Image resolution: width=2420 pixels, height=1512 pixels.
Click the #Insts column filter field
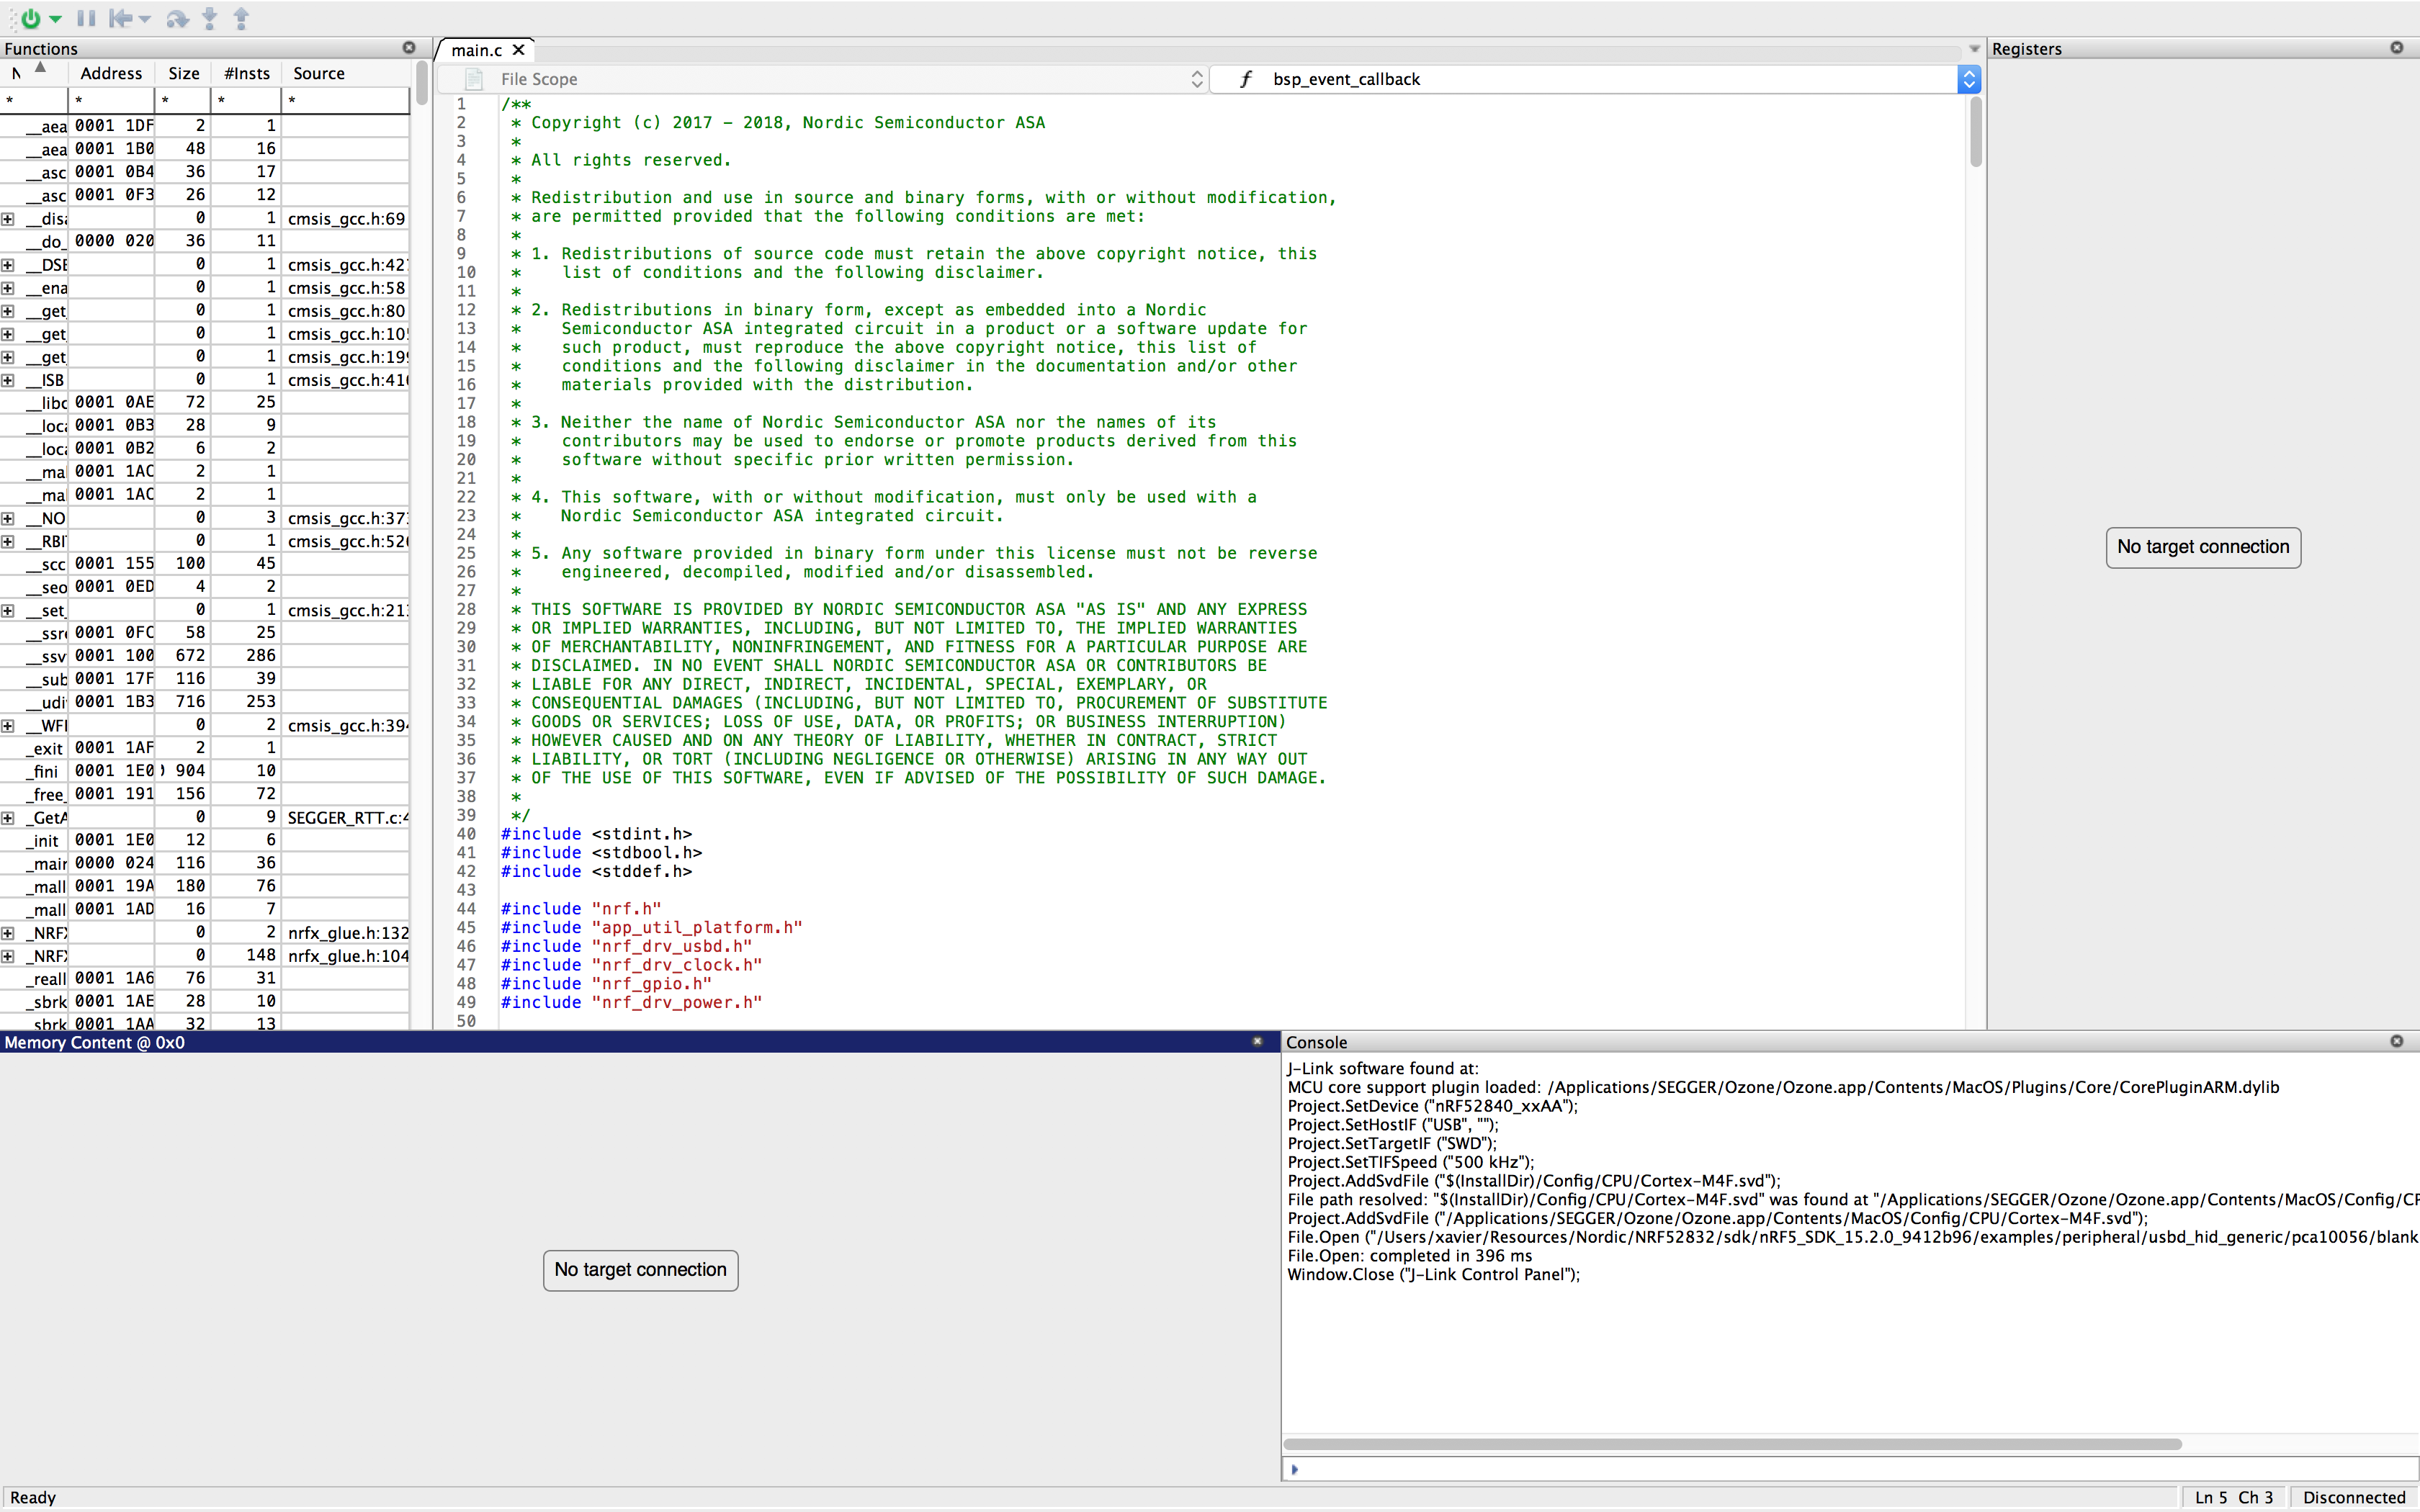click(x=246, y=100)
